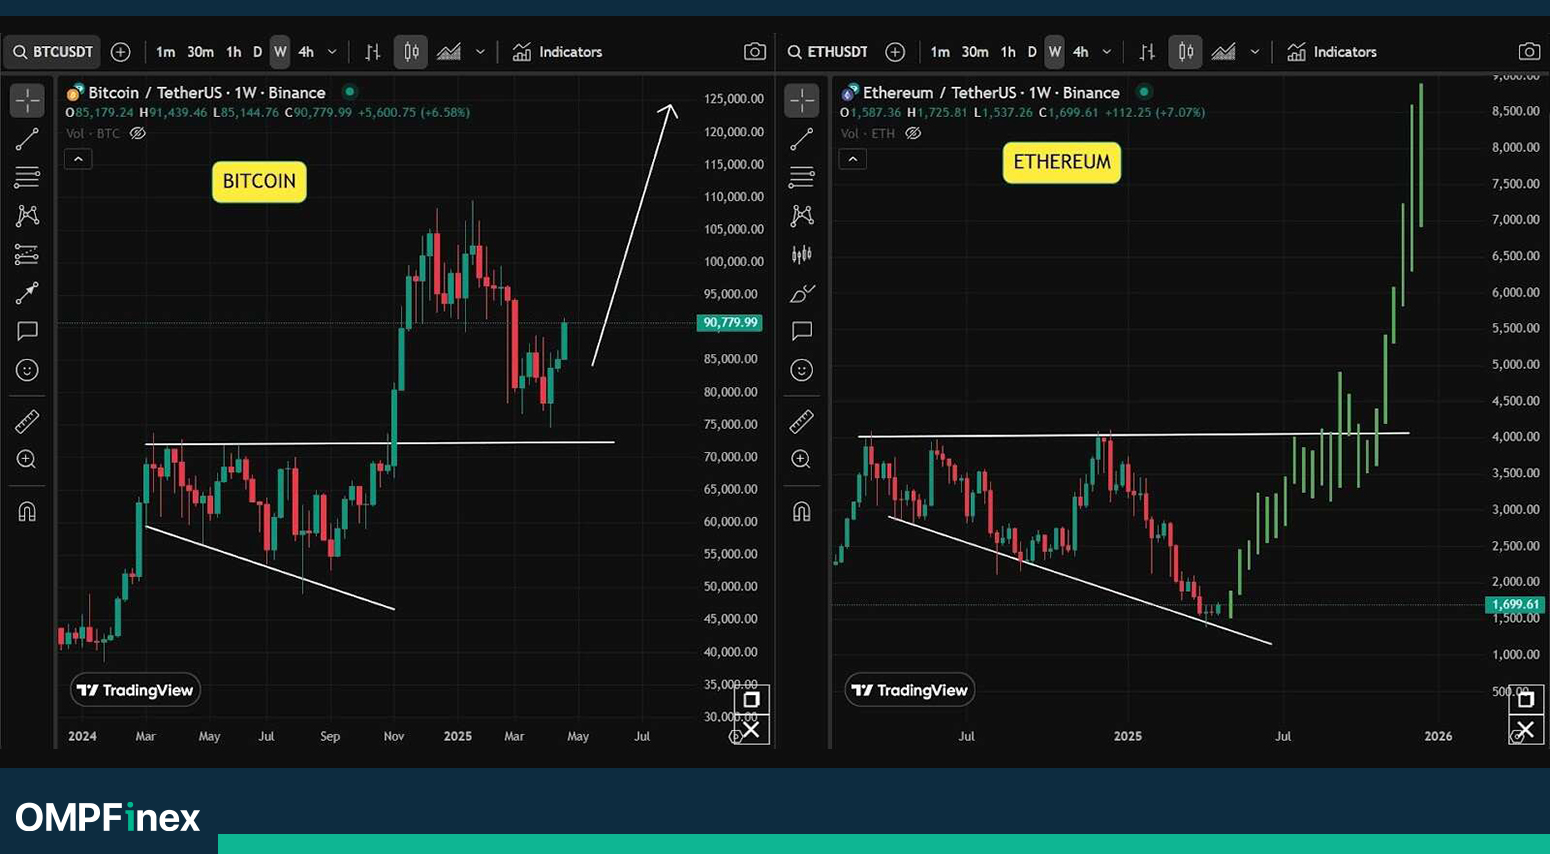Select the ruler measure tool in Bitcoin chart
This screenshot has width=1550, height=854.
(x=27, y=422)
